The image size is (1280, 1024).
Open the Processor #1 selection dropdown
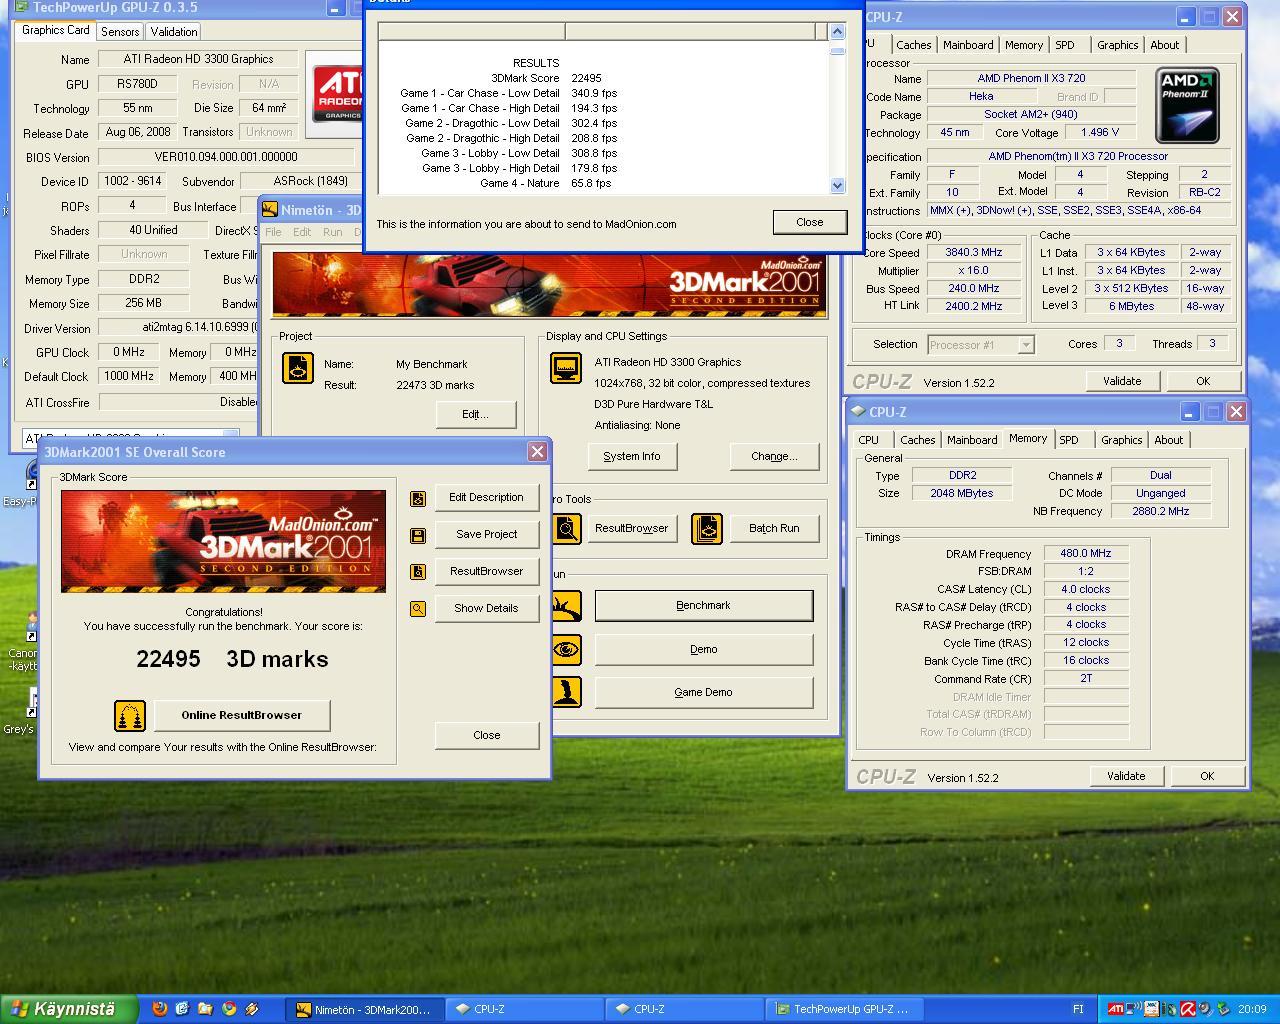(x=1025, y=345)
